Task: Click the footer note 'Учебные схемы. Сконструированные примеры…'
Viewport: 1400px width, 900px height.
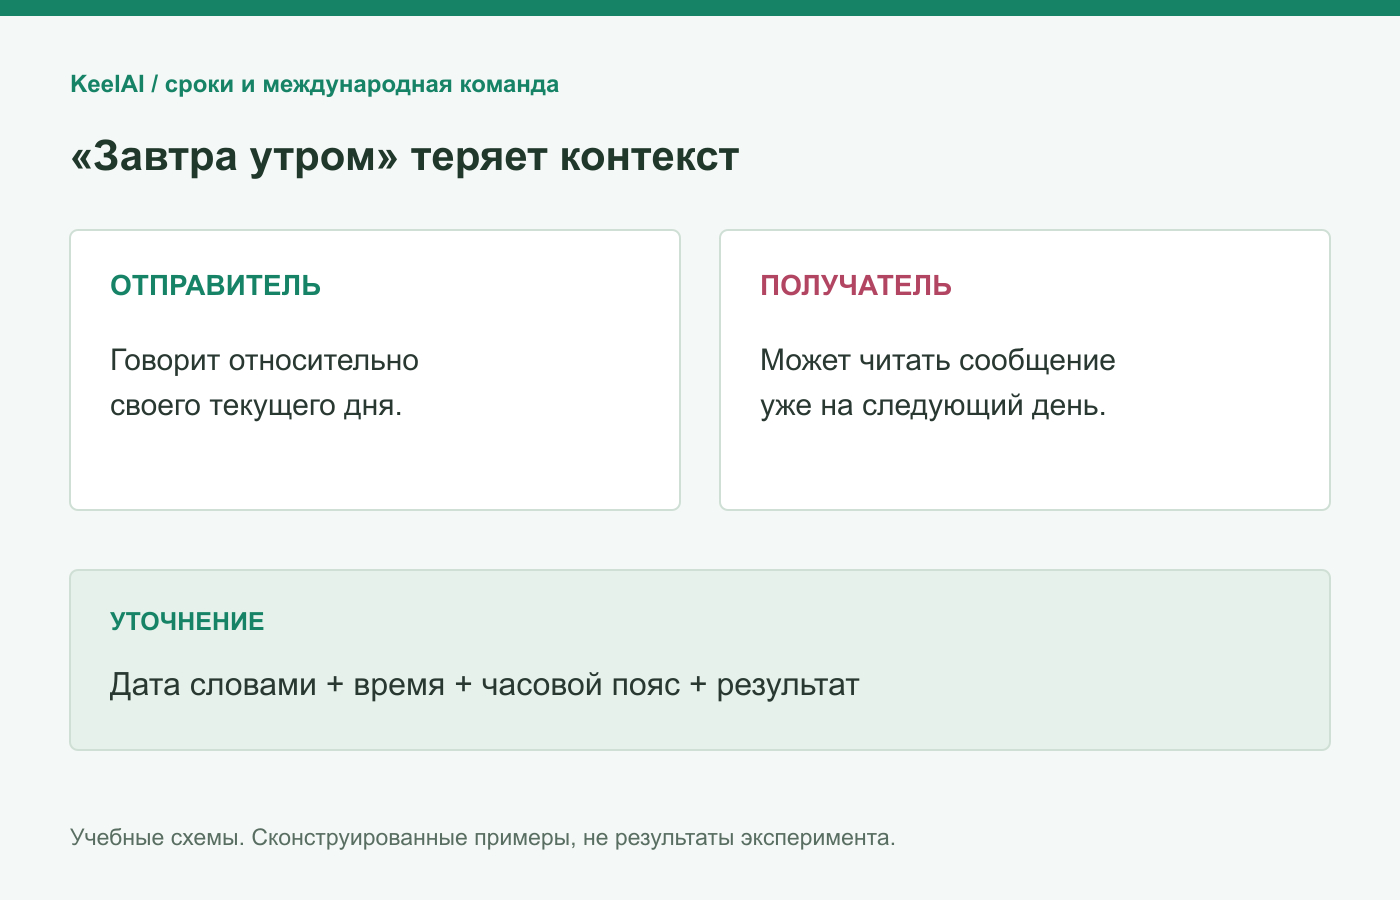Action: pyautogui.click(x=482, y=838)
